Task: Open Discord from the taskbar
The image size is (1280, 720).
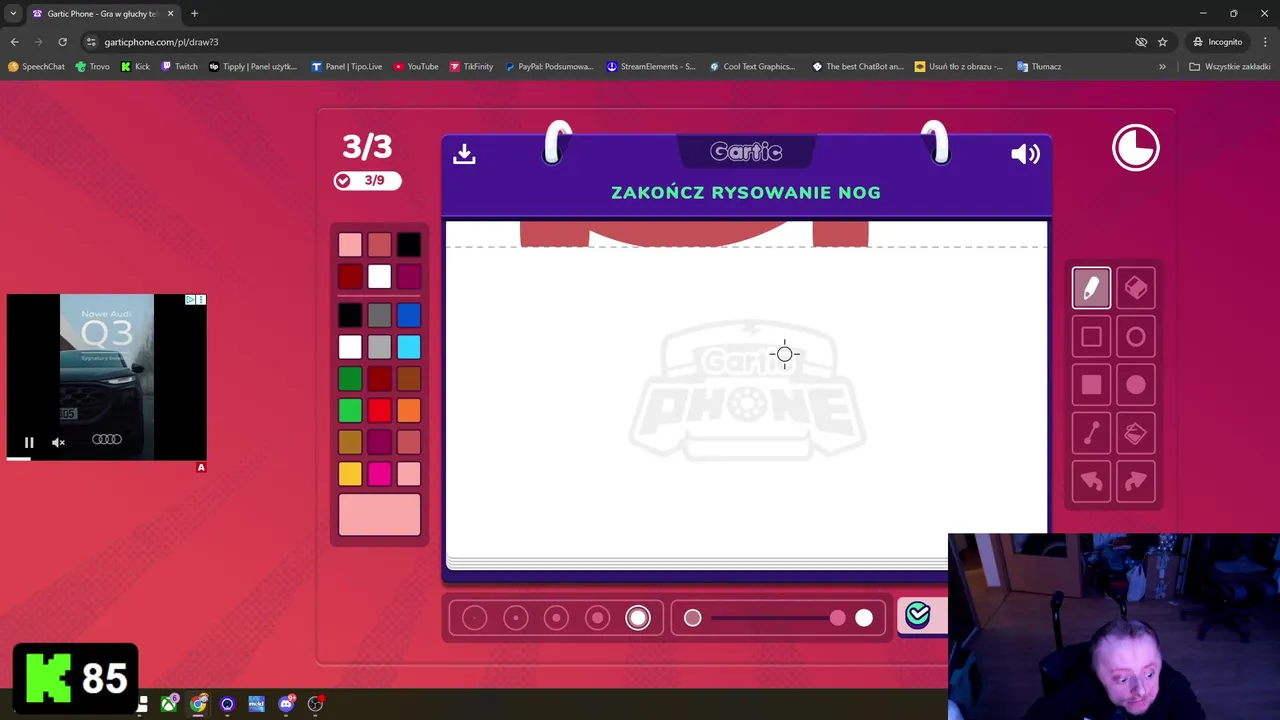Action: 286,704
